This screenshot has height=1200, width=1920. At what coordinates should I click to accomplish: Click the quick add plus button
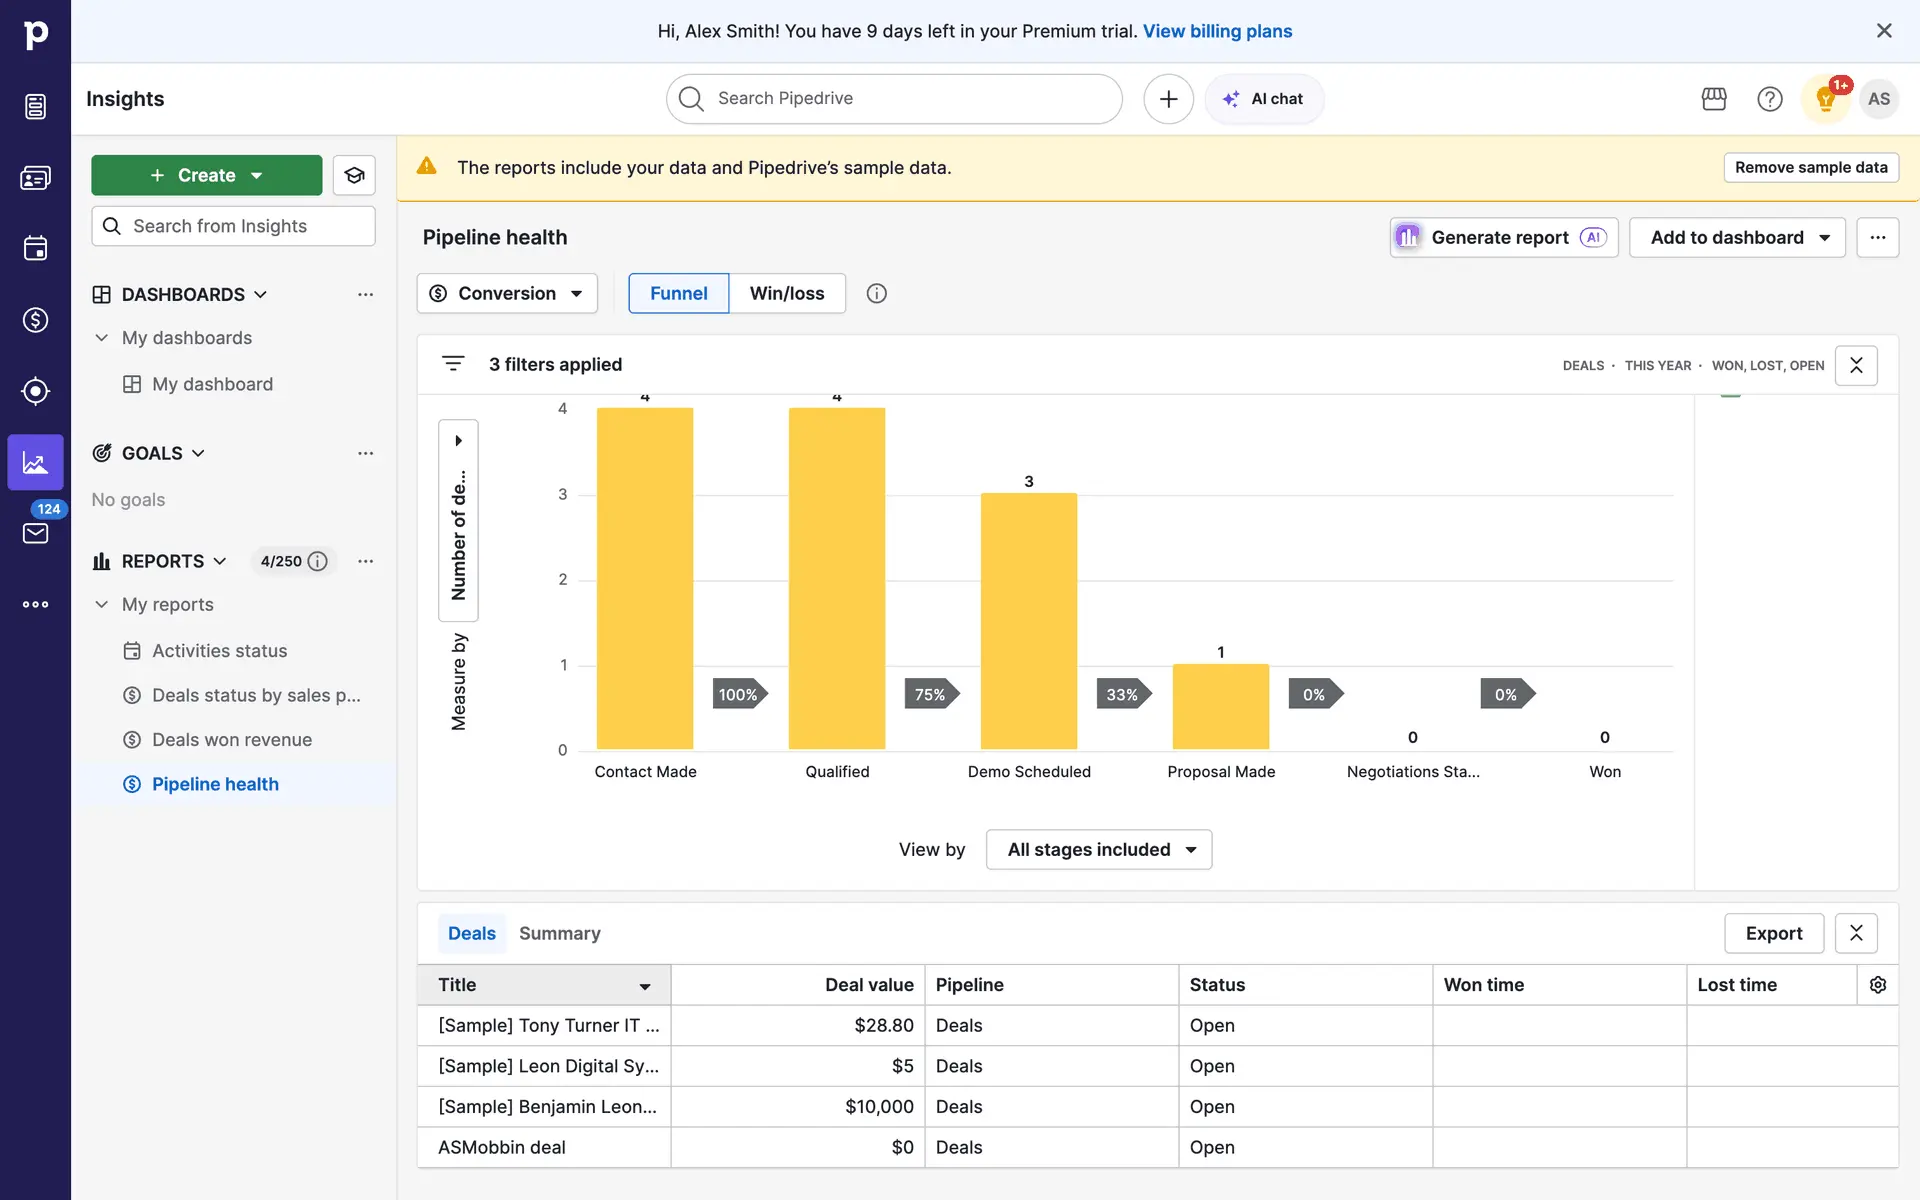click(x=1168, y=99)
